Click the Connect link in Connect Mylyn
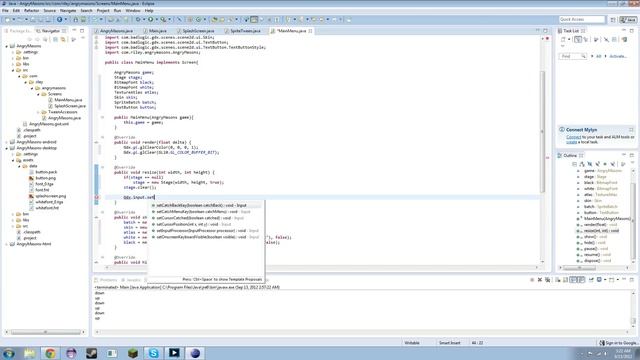Image resolution: width=640 pixels, height=360 pixels. click(x=573, y=137)
